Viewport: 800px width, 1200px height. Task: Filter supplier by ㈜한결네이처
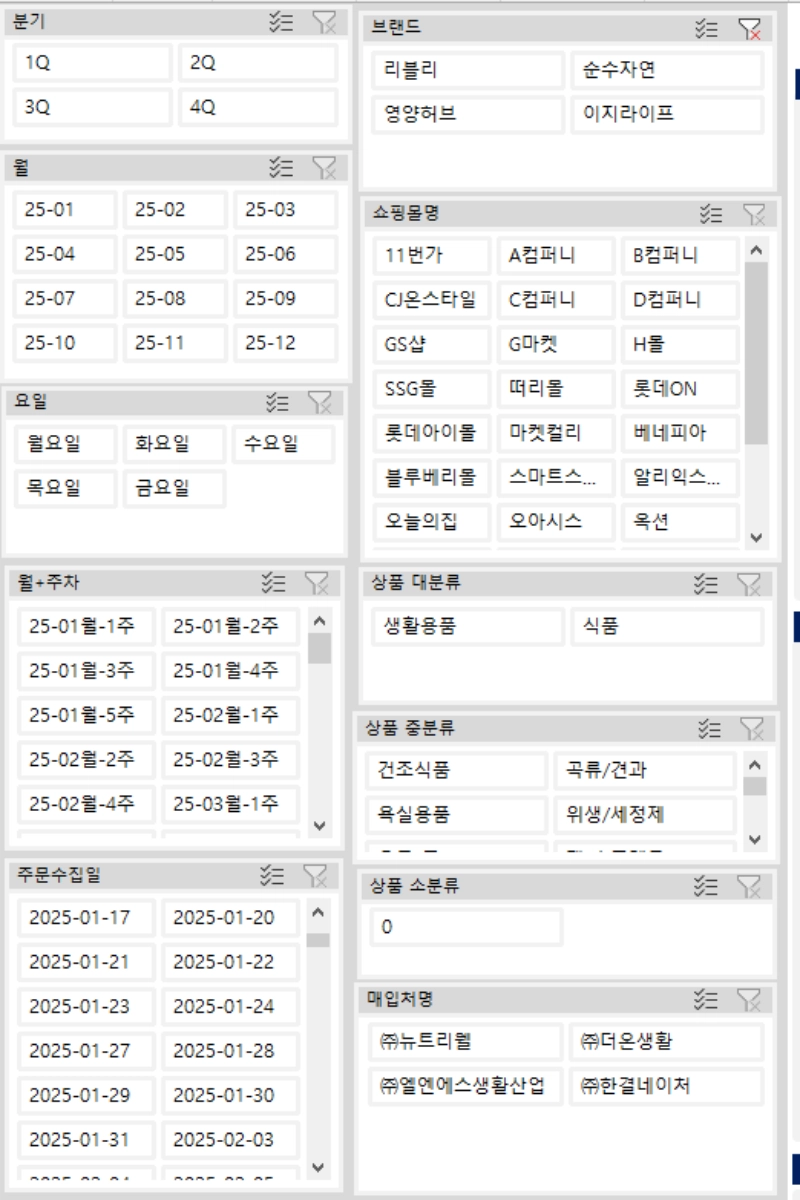tap(666, 1086)
